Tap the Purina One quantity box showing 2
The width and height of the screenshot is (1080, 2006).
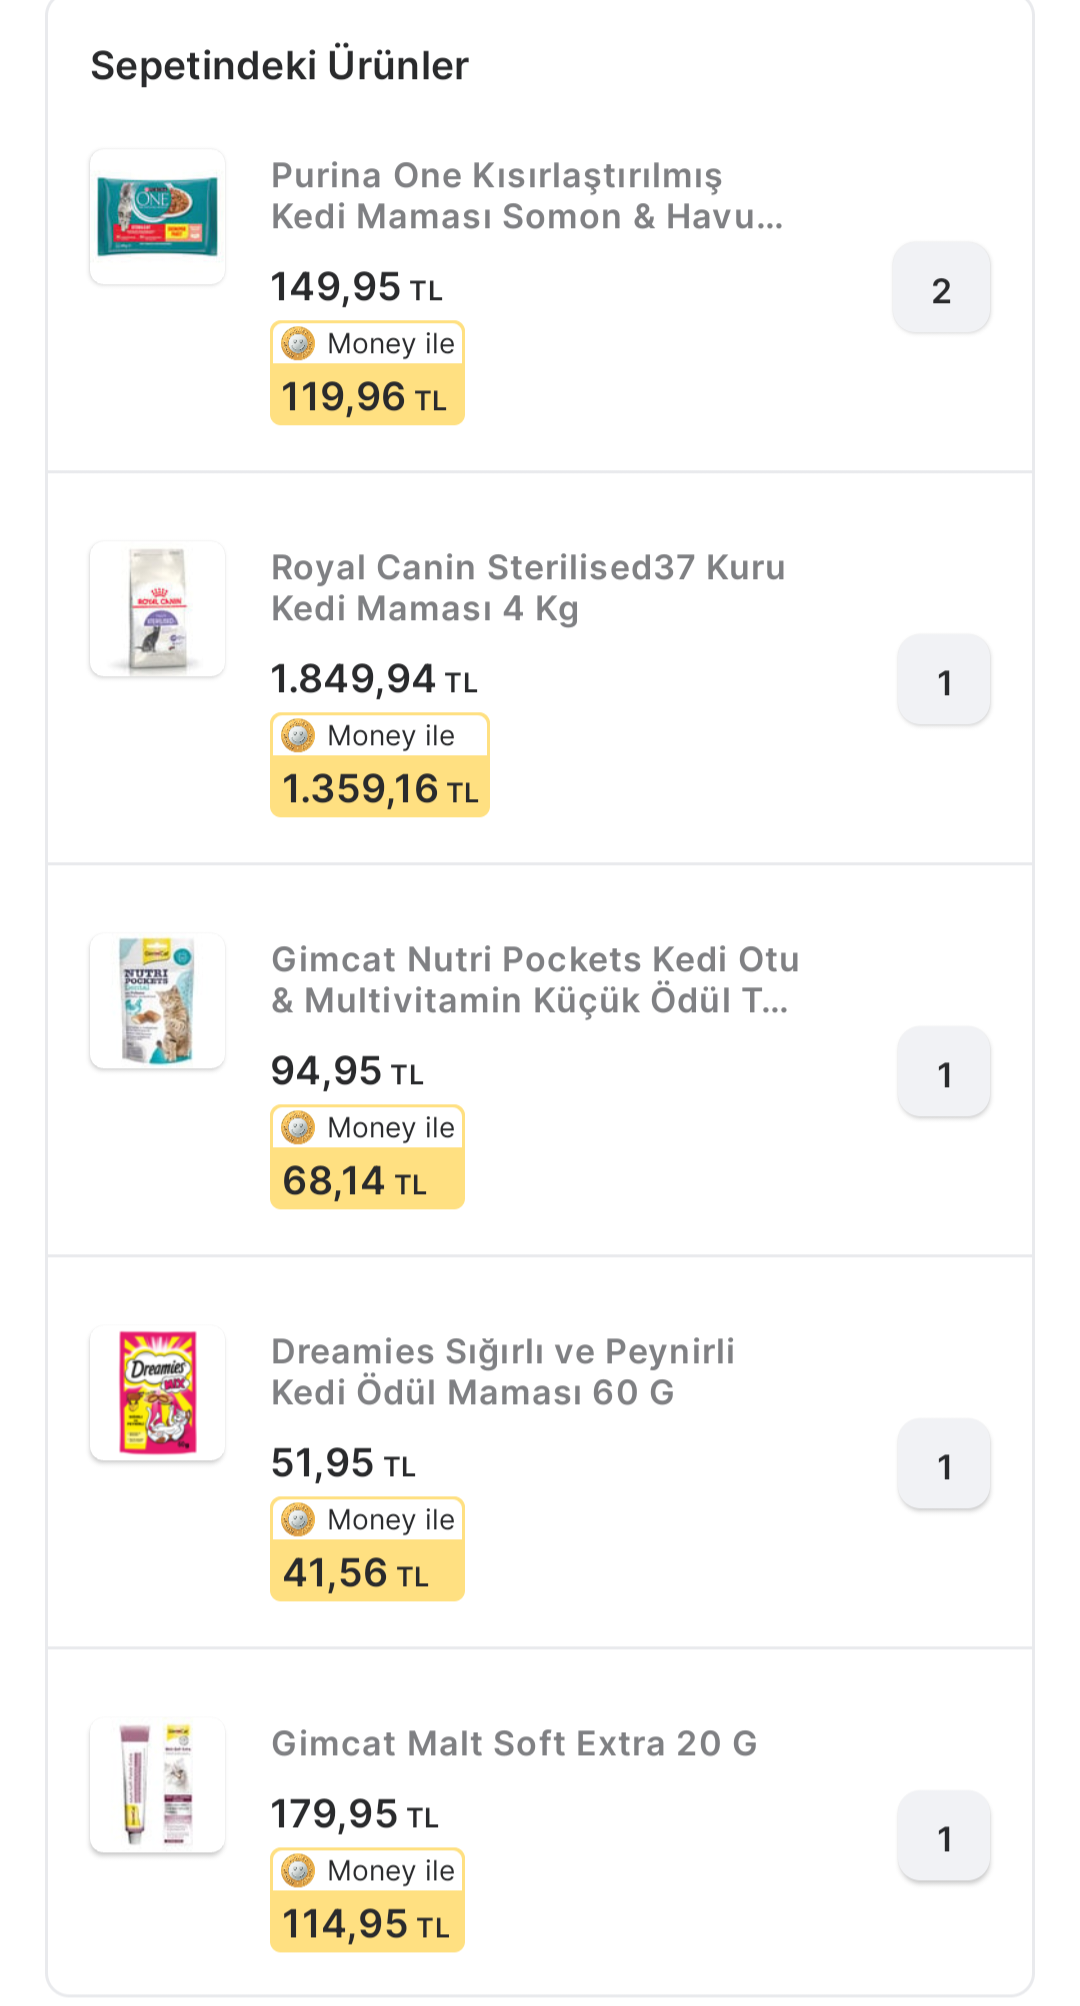click(x=941, y=288)
